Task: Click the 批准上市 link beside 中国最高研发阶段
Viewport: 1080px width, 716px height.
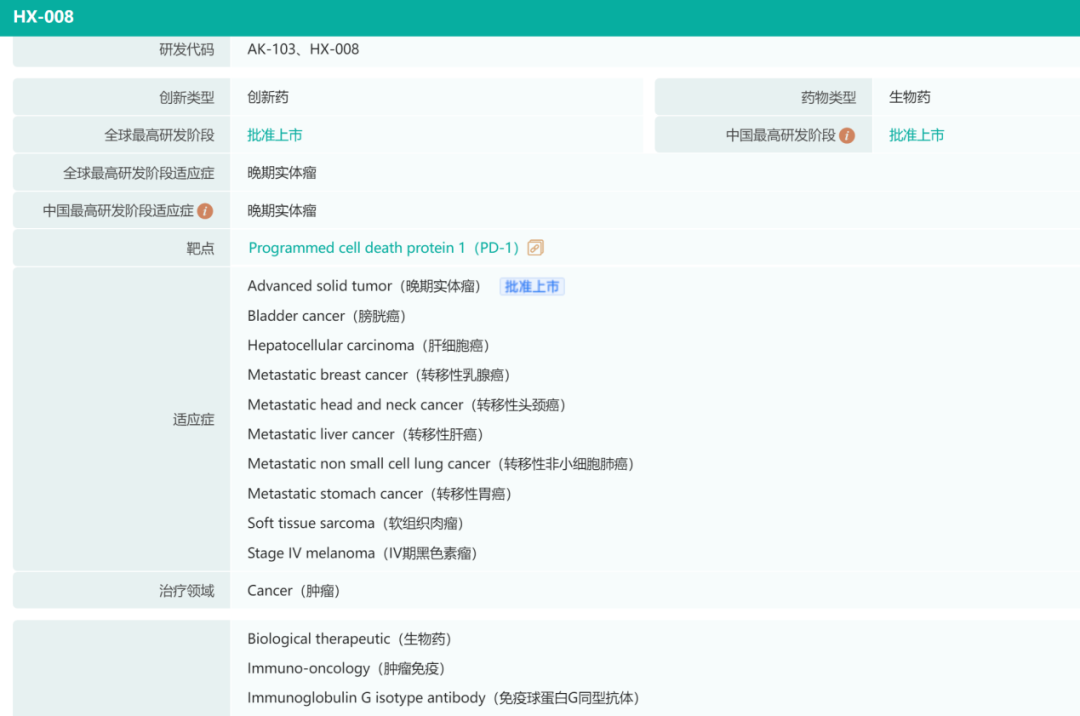Action: [x=917, y=134]
